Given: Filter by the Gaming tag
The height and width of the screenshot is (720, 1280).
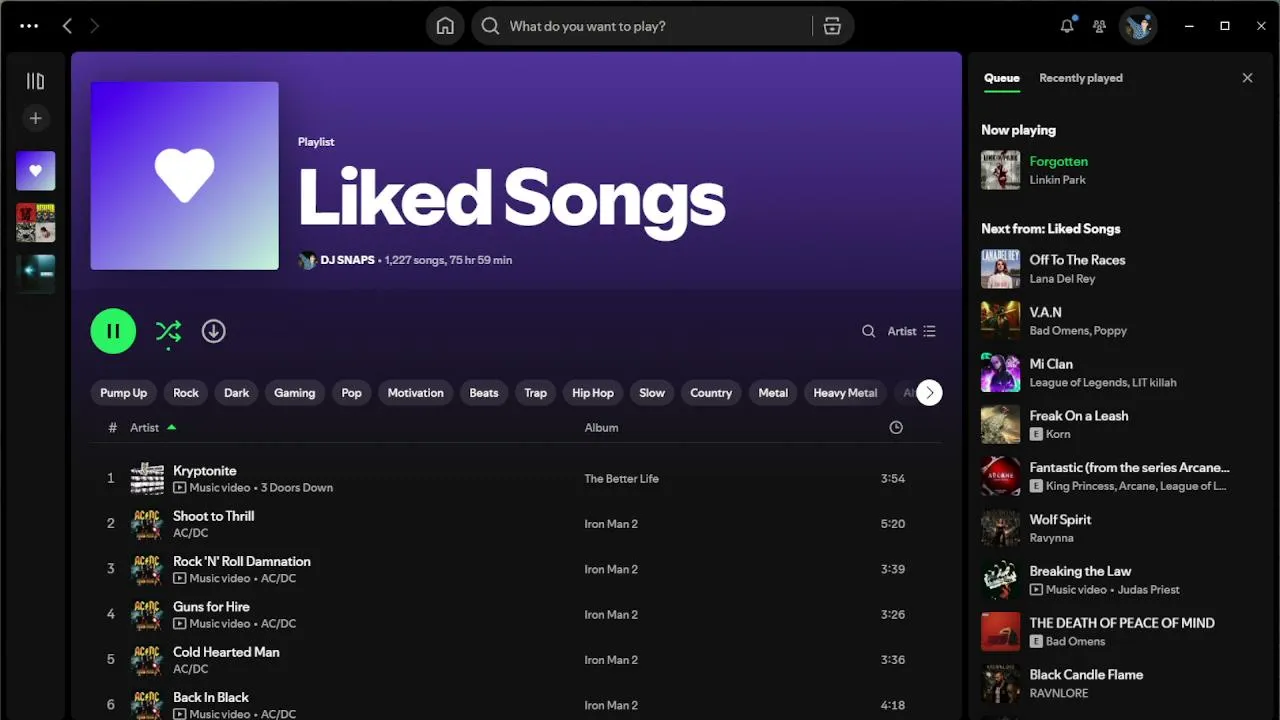Looking at the screenshot, I should (x=295, y=393).
